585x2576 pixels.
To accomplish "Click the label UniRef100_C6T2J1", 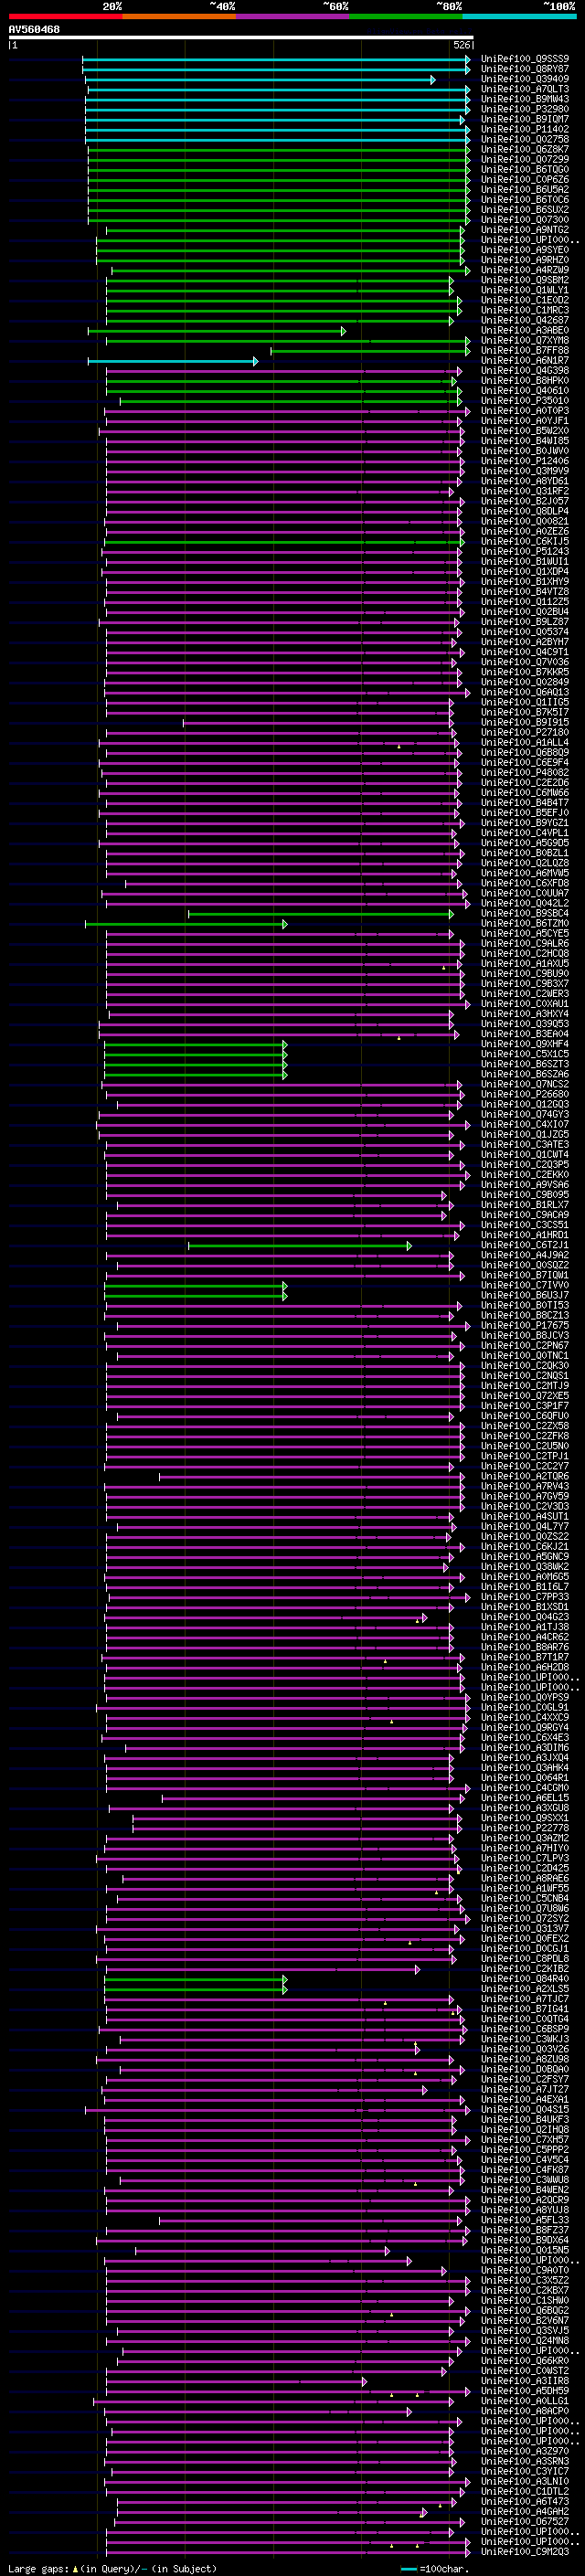I will pyautogui.click(x=525, y=1245).
